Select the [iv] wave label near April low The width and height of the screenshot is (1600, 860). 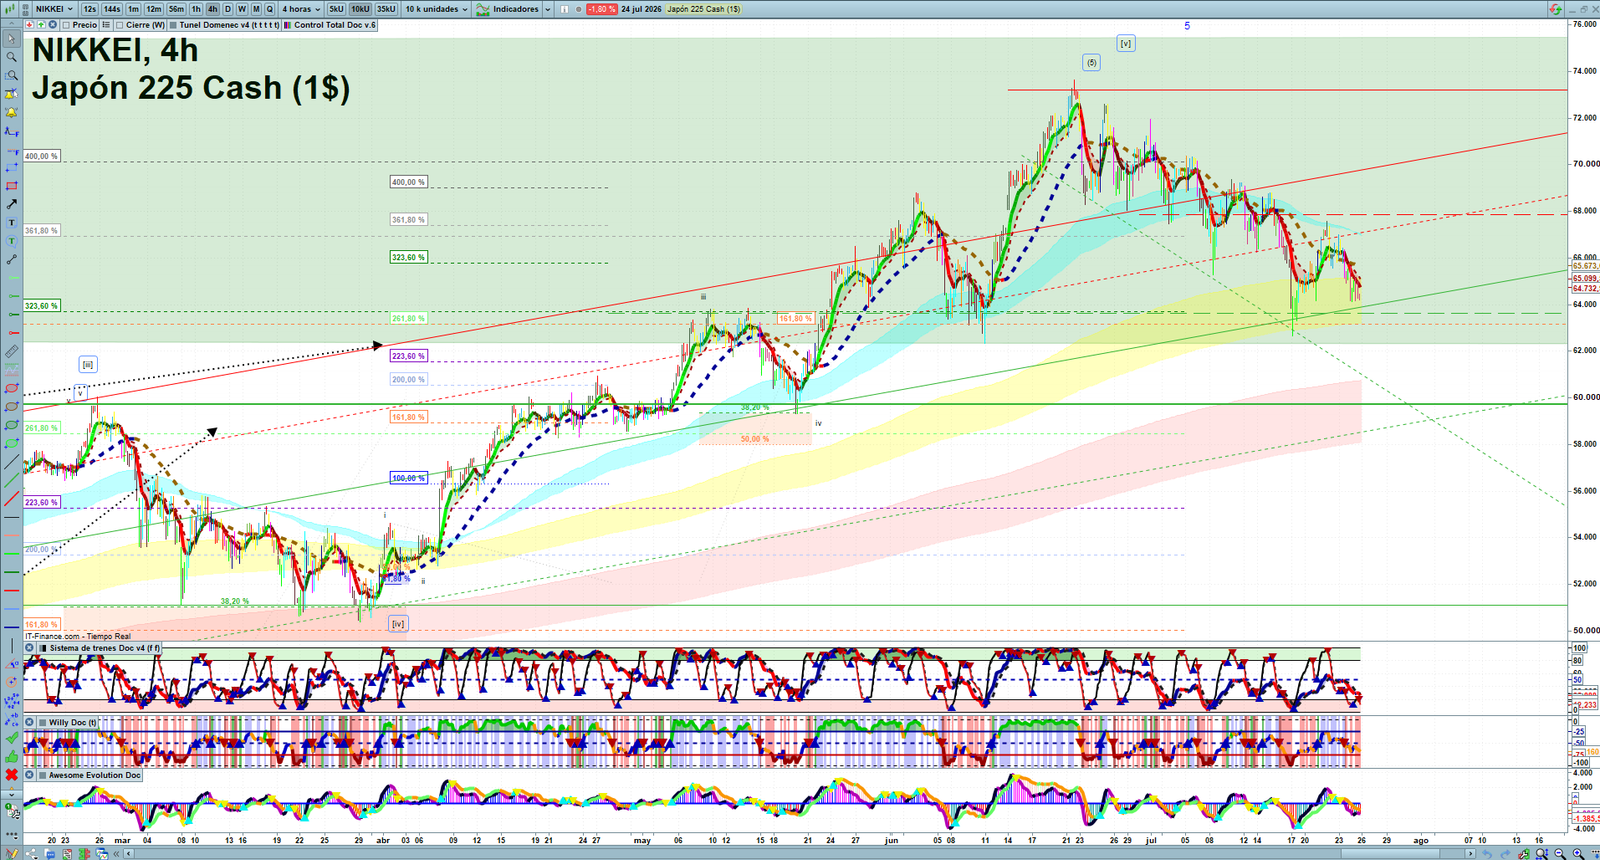coord(398,623)
